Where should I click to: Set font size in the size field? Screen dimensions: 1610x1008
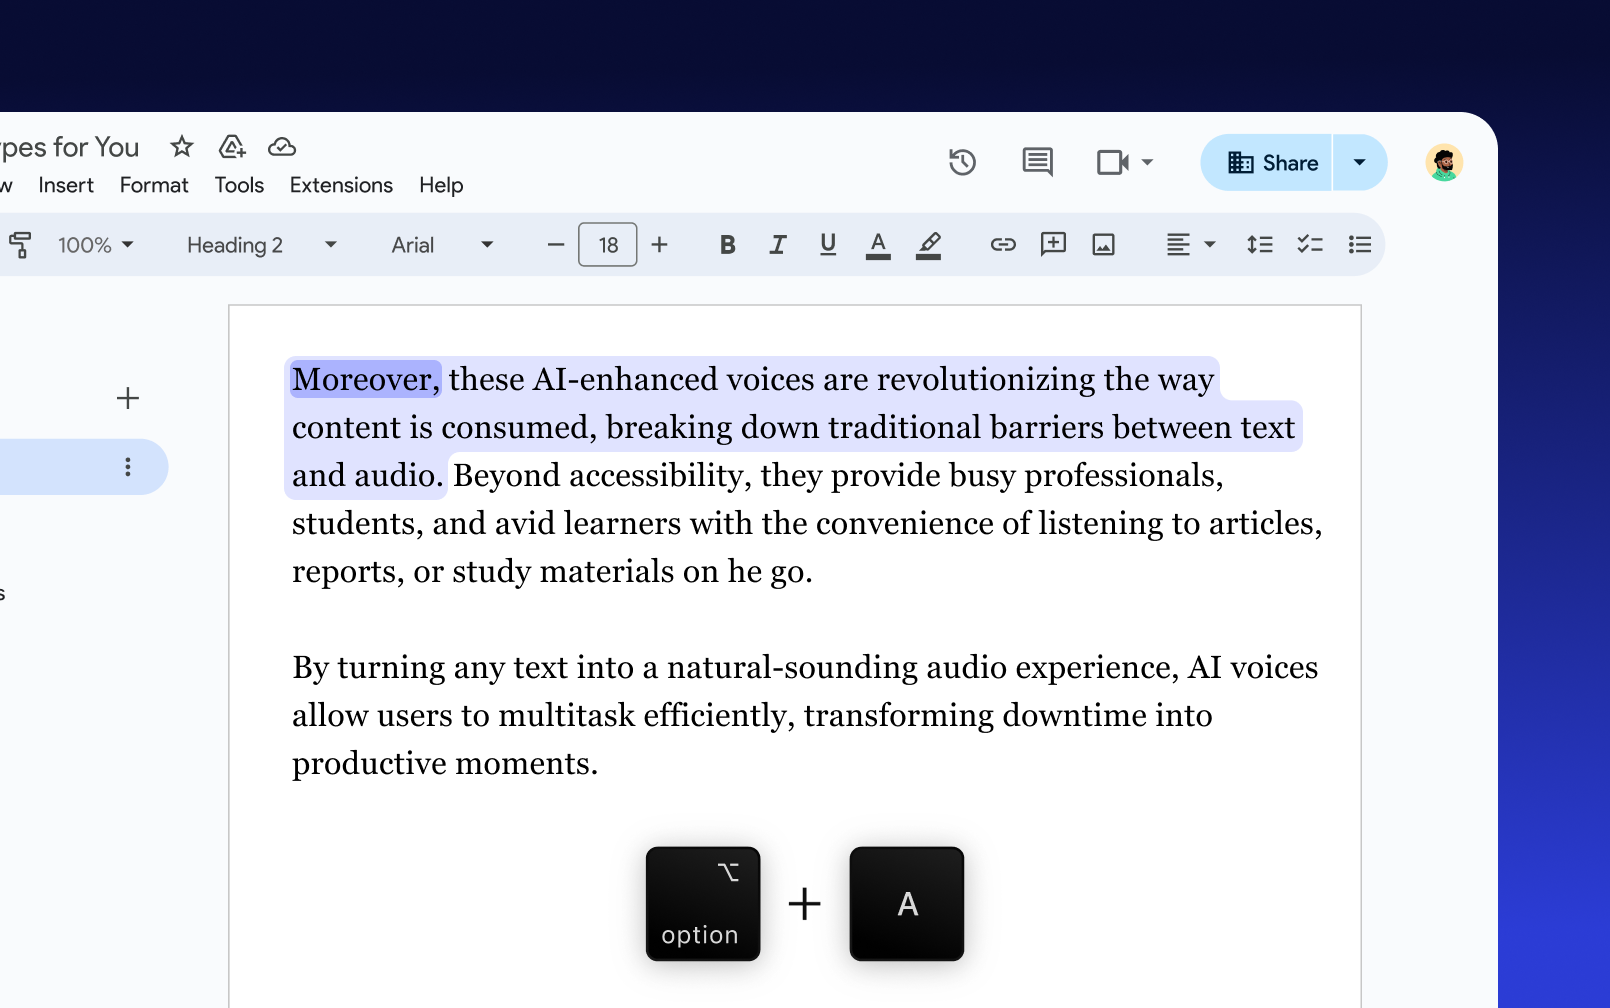click(607, 244)
